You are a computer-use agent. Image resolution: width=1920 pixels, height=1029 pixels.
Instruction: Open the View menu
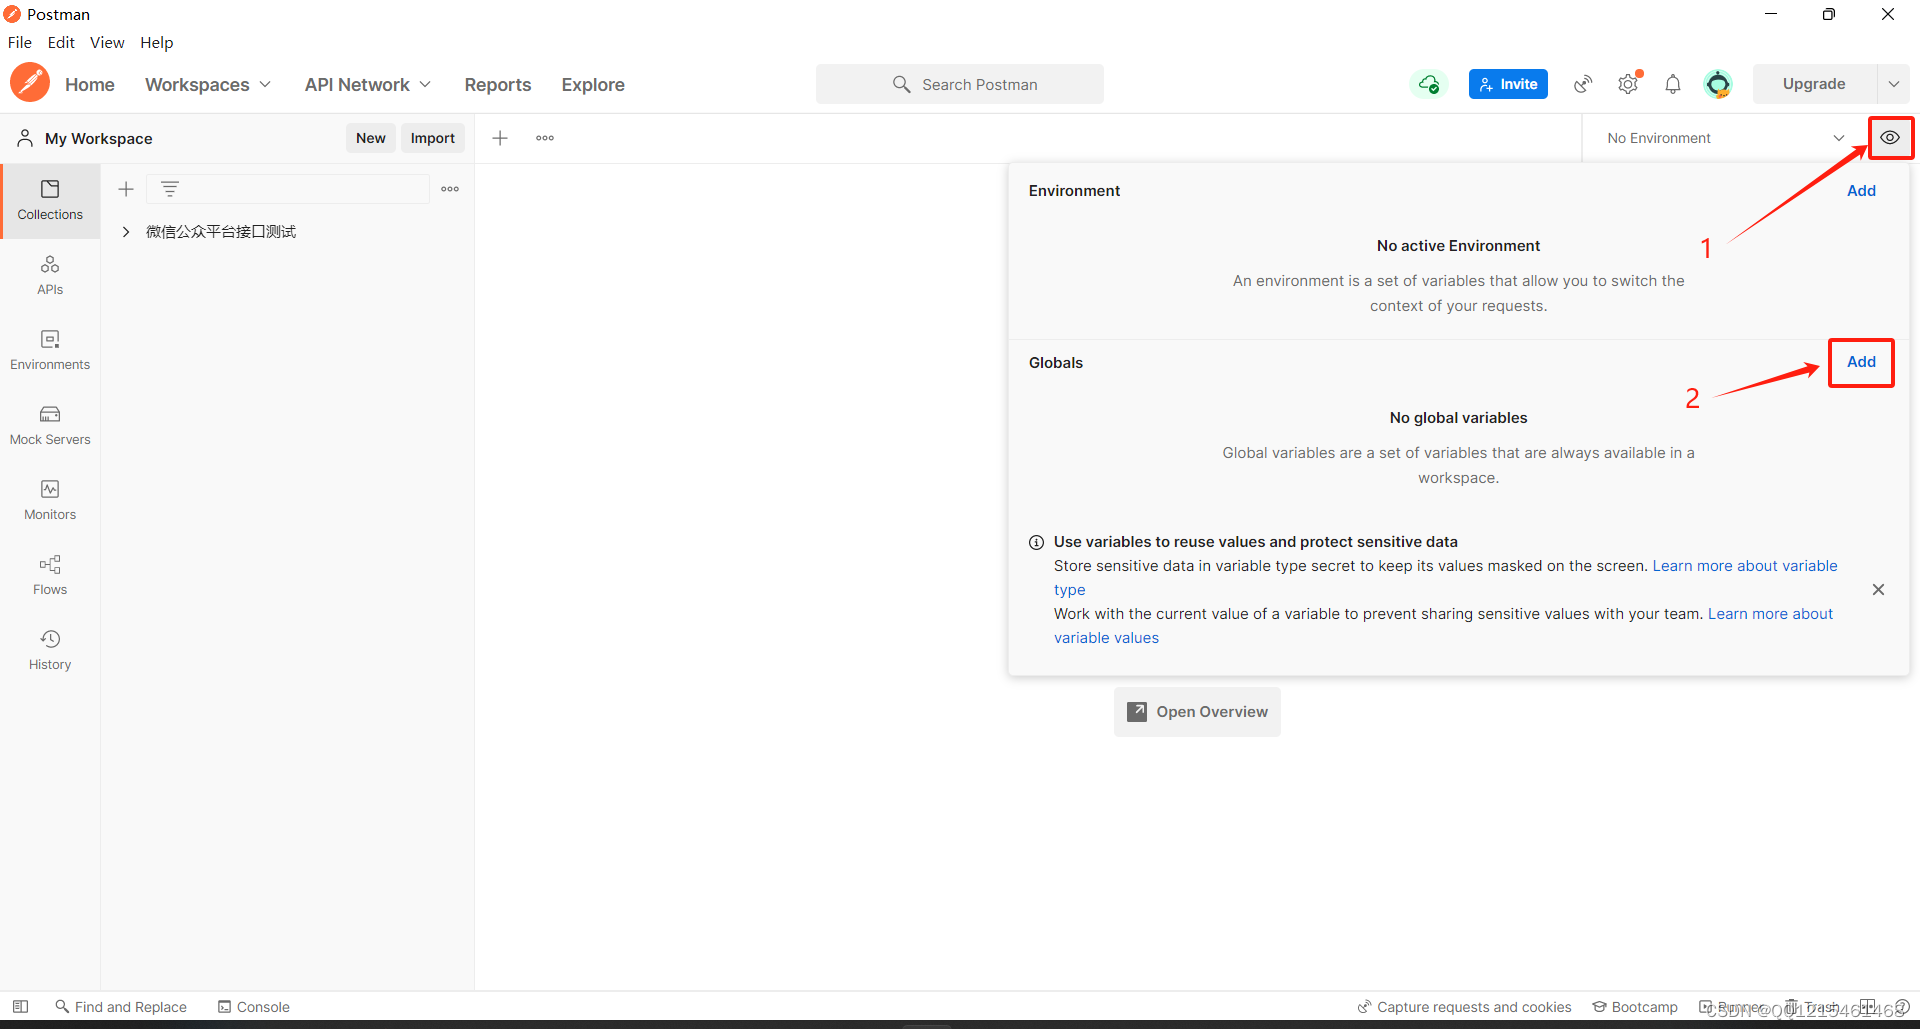[107, 42]
